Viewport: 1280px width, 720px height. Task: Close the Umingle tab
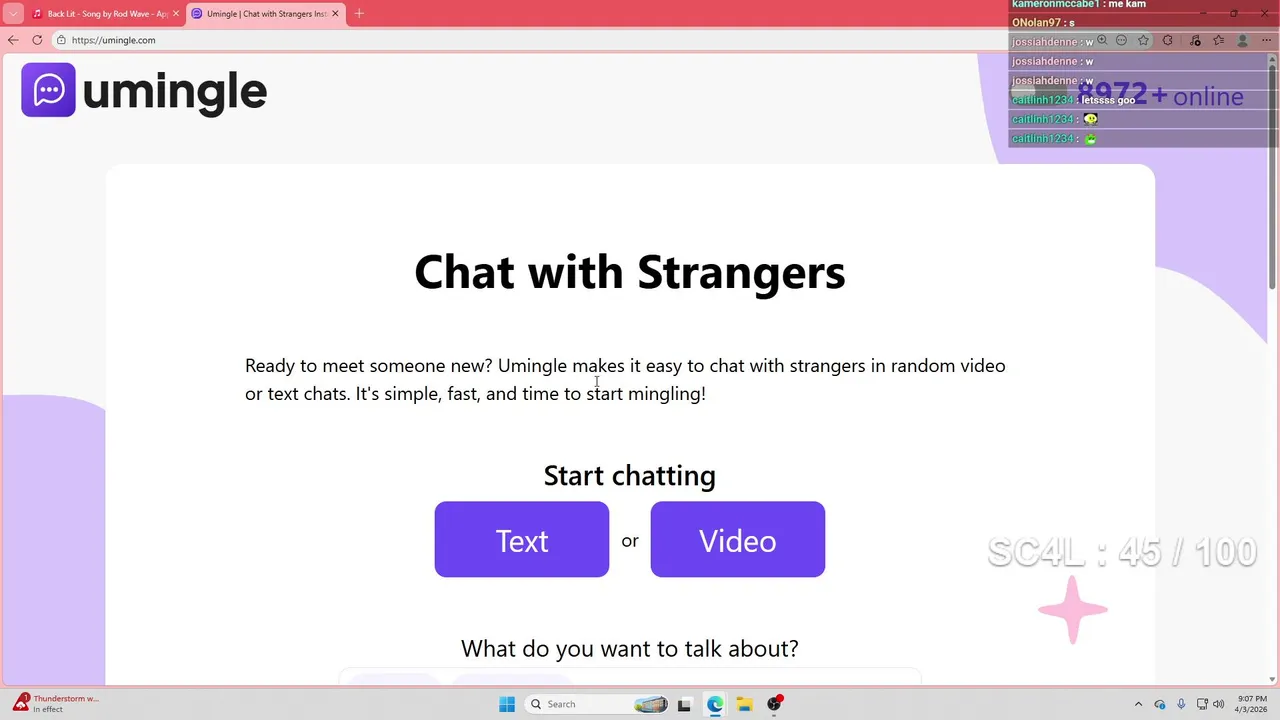(335, 14)
